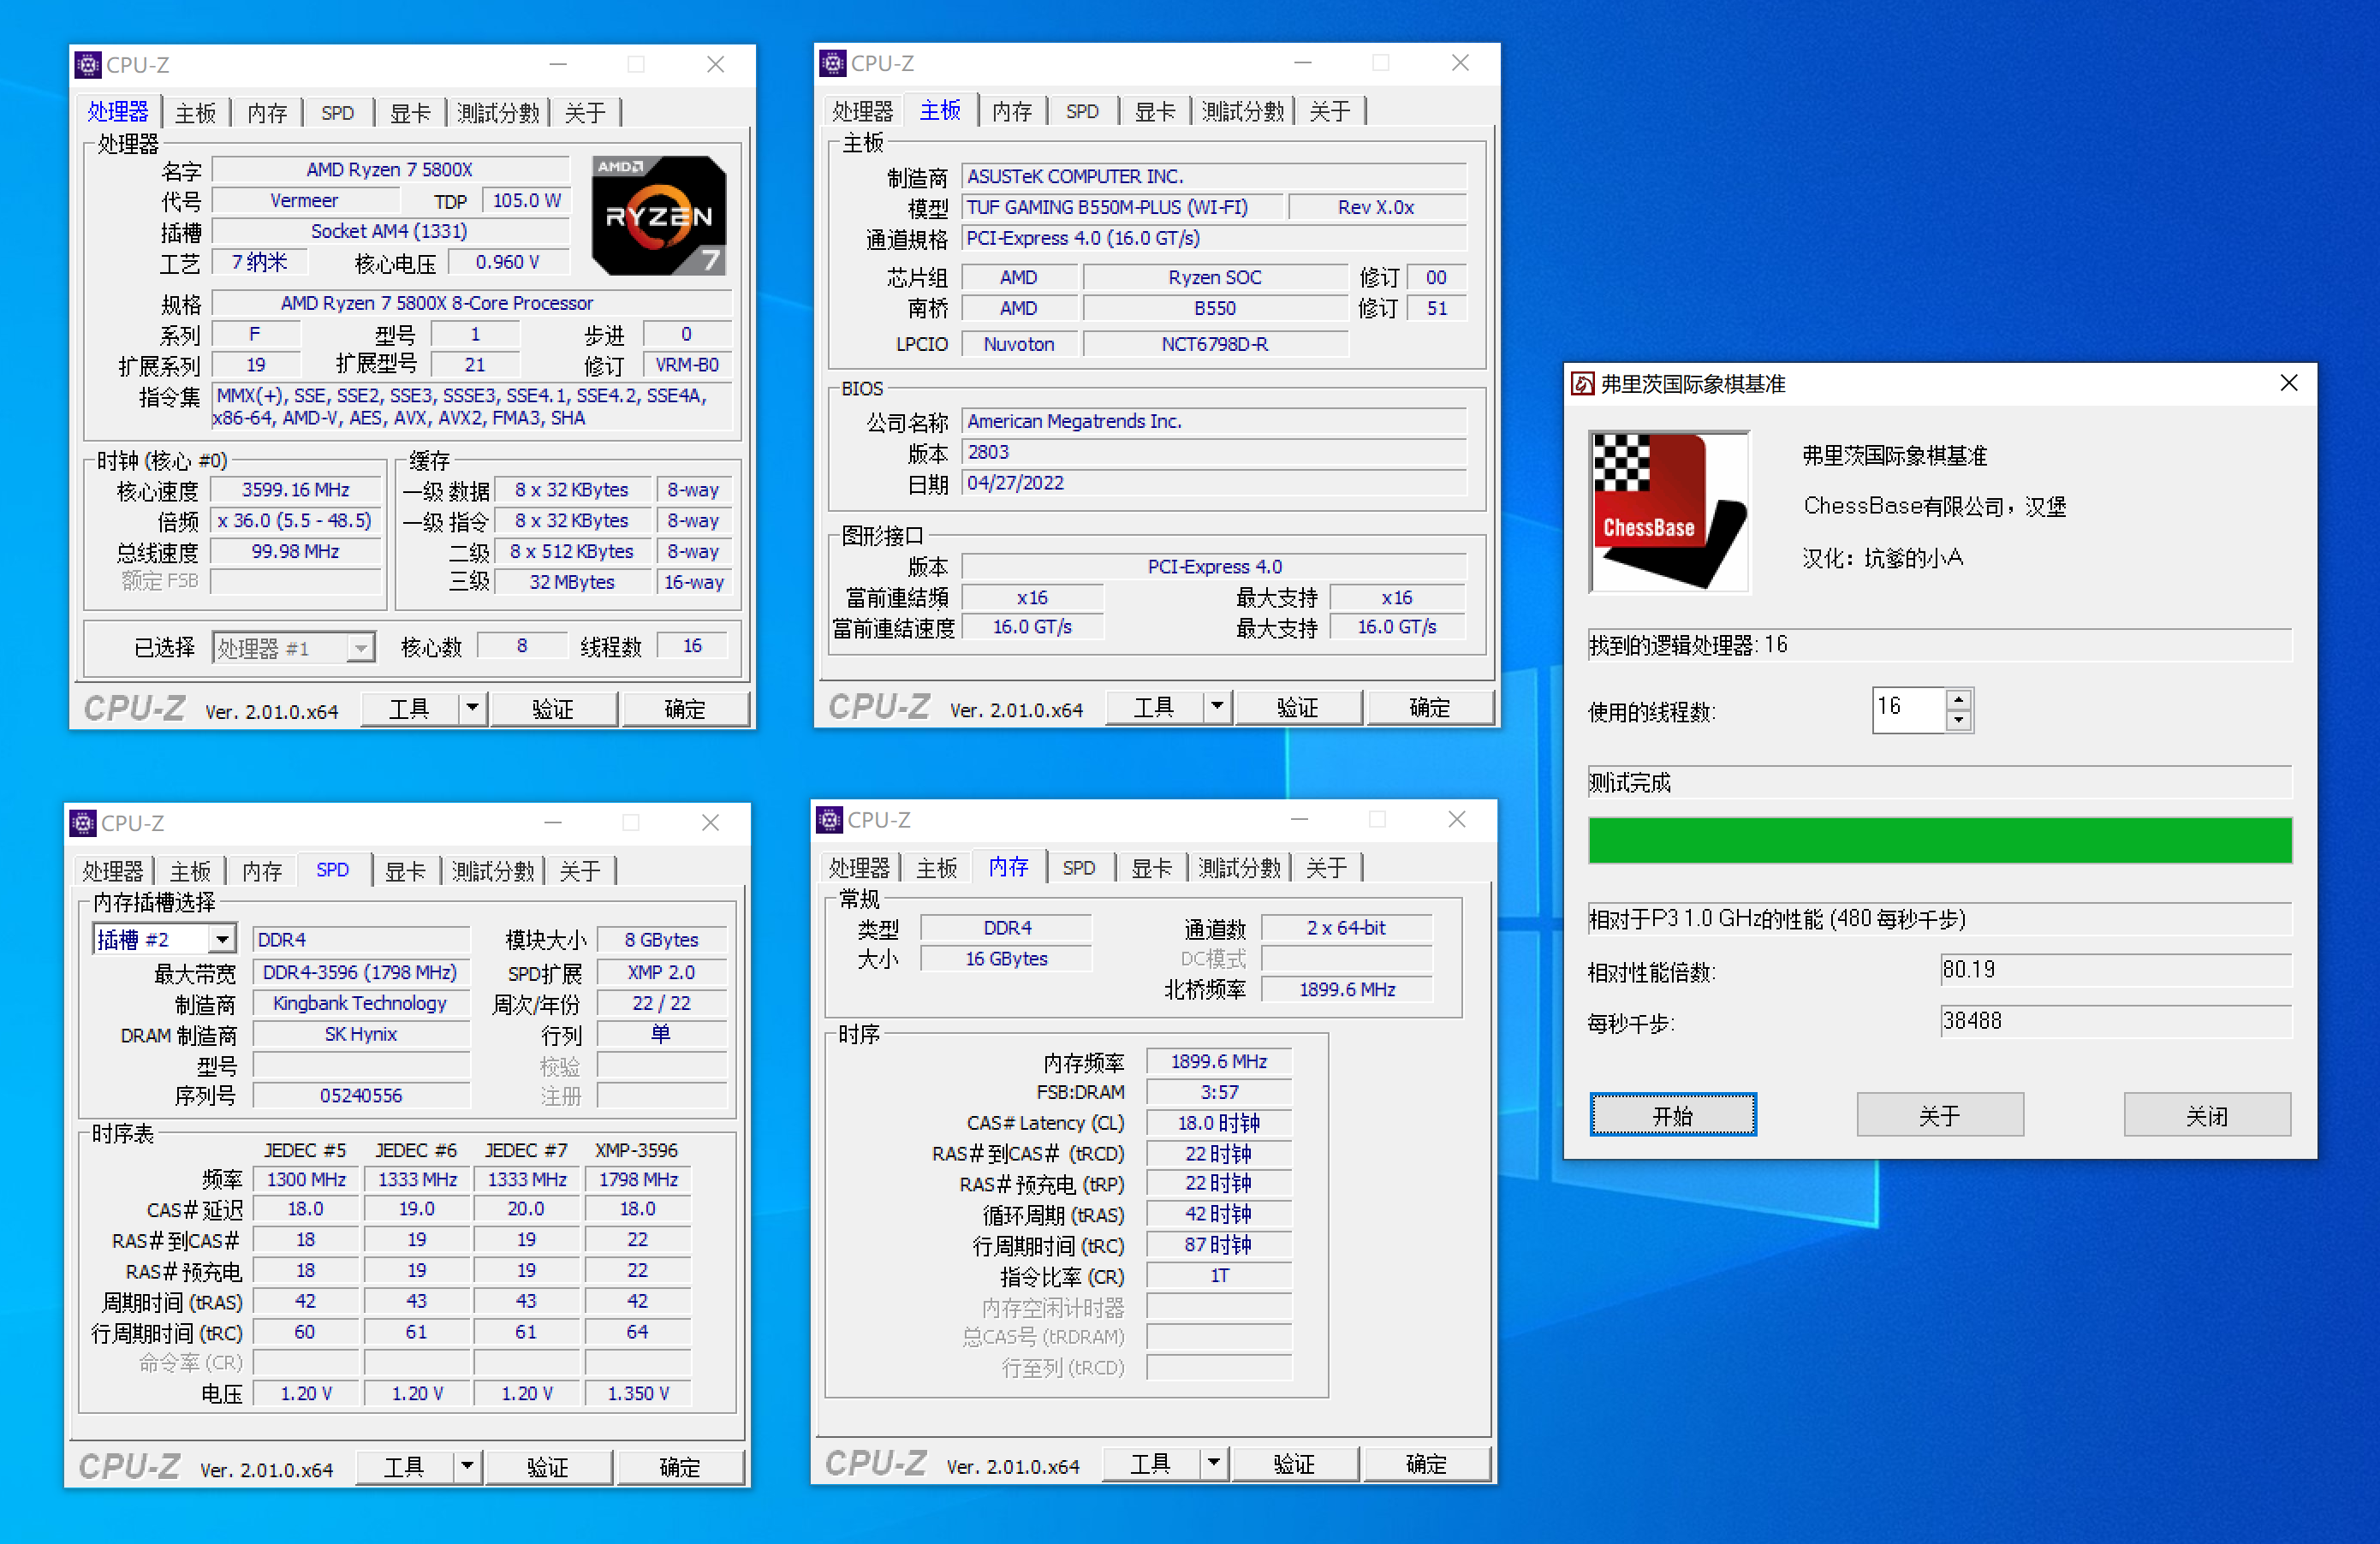Click the 相对性能倍数 value 80.19 field

2116,970
